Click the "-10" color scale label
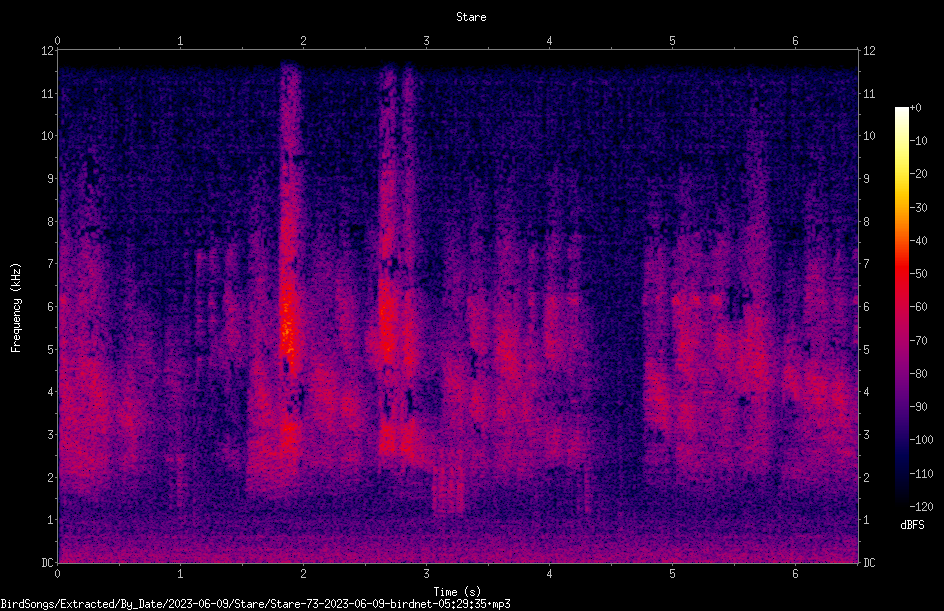Image resolution: width=944 pixels, height=611 pixels. [918, 141]
